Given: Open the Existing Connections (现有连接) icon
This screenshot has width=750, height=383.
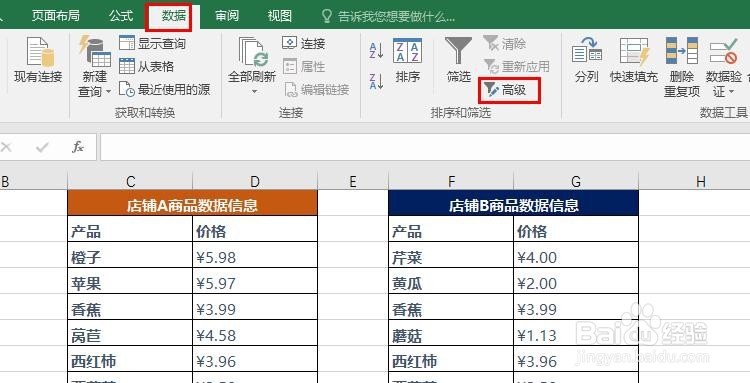Looking at the screenshot, I should (x=39, y=52).
